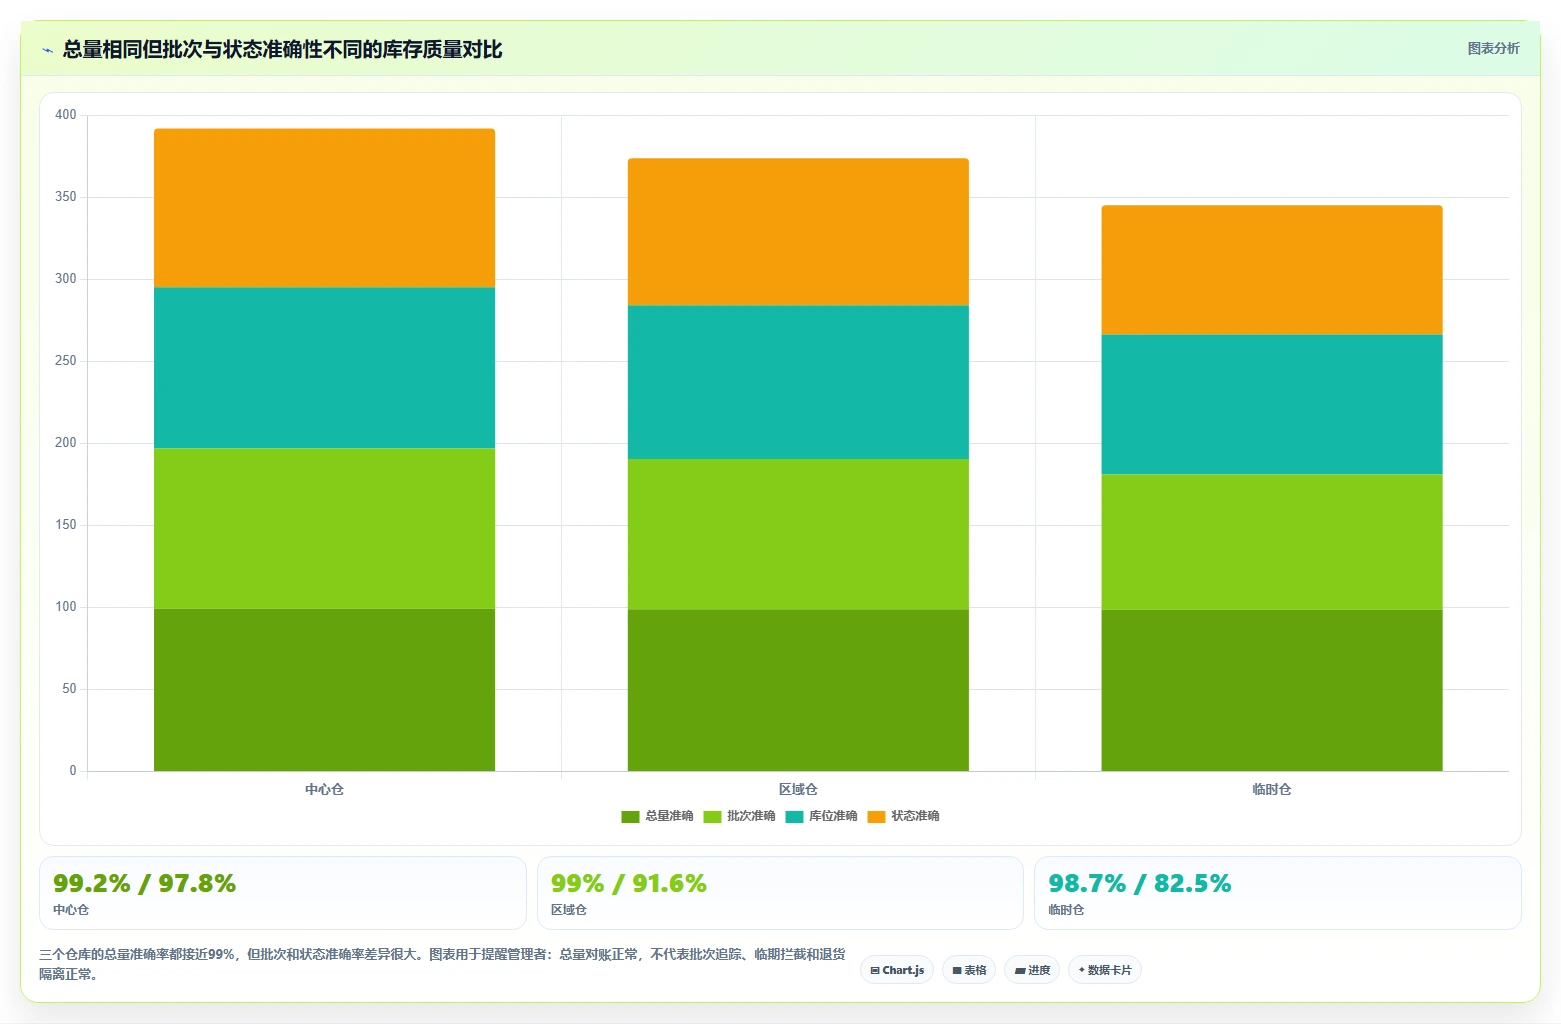Click the 400 tick on the y-axis
Image resolution: width=1561 pixels, height=1024 pixels.
pyautogui.click(x=66, y=115)
